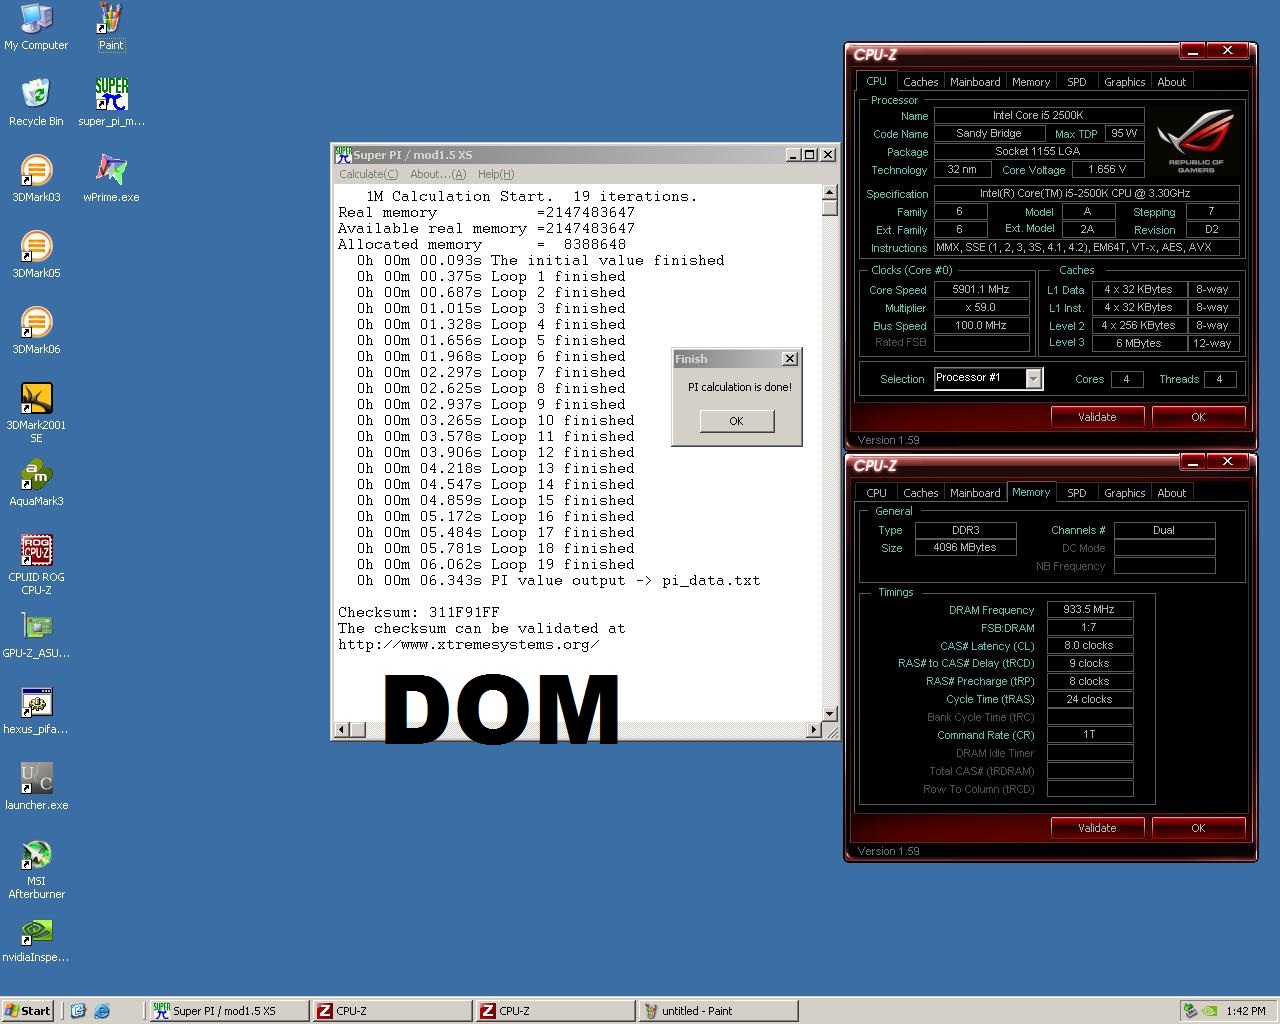The width and height of the screenshot is (1280, 1024).
Task: Switch to the Mainboard tab in upper CPU-Z
Action: click(974, 82)
